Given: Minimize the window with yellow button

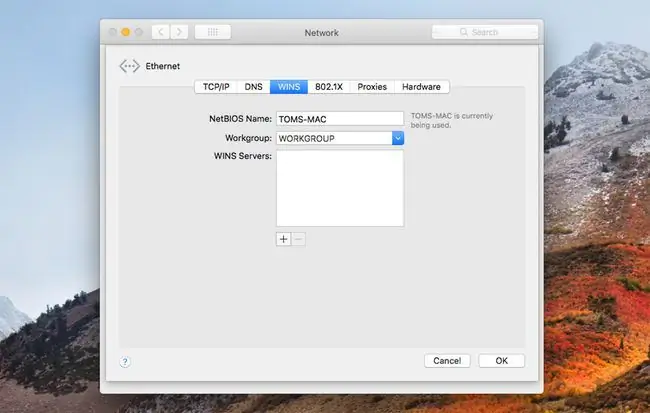Looking at the screenshot, I should click(126, 32).
